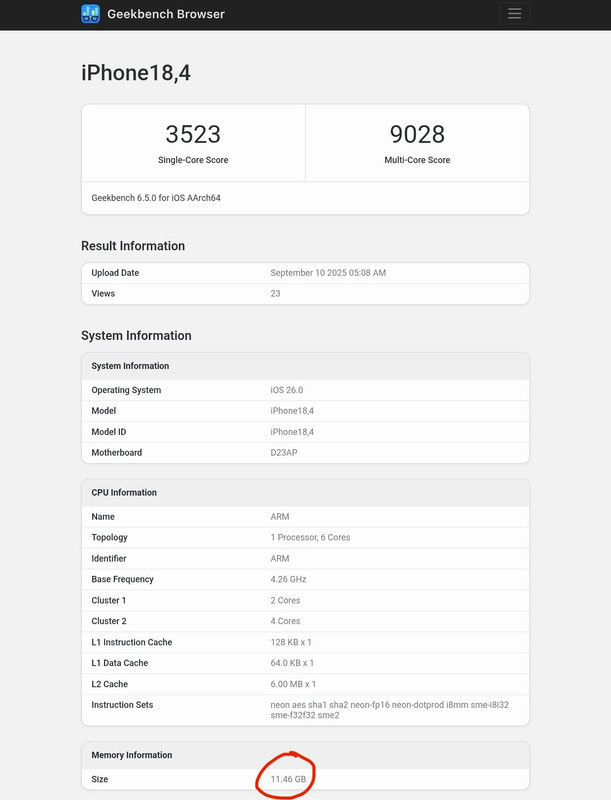The width and height of the screenshot is (611, 800).
Task: Open the hamburger navigation menu
Action: click(514, 14)
